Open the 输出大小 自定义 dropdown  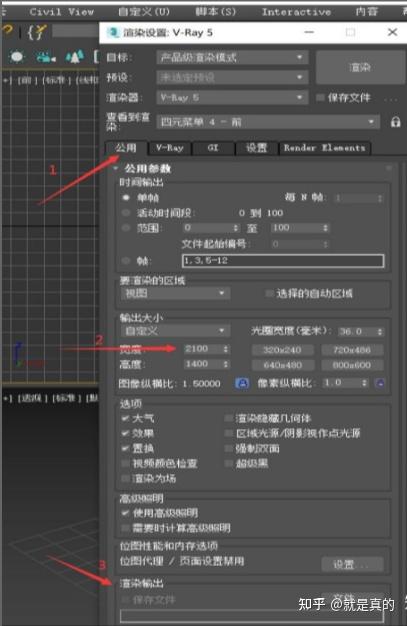[x=175, y=331]
